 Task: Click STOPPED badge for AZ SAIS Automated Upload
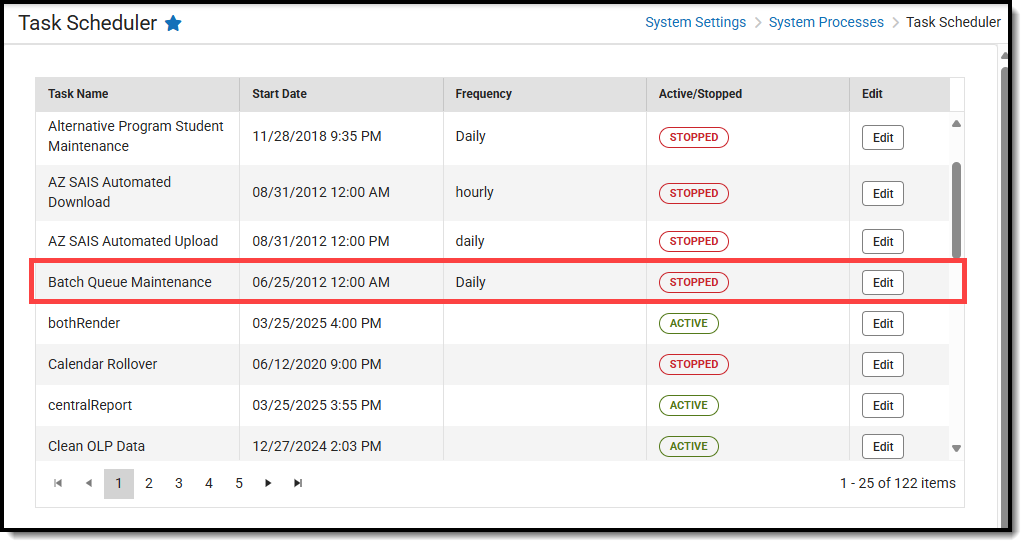tap(694, 241)
